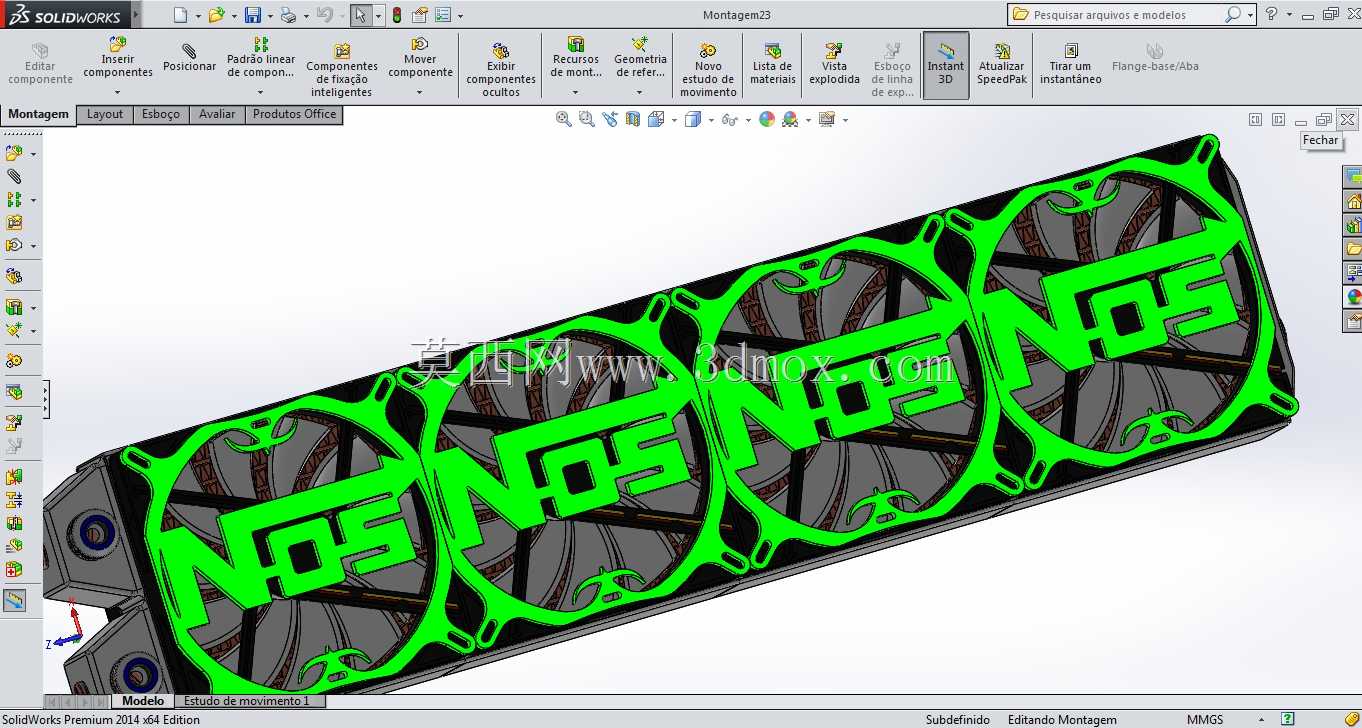This screenshot has width=1362, height=728.
Task: Expand the Inserir componentes dropdown arrow
Action: pyautogui.click(x=118, y=93)
